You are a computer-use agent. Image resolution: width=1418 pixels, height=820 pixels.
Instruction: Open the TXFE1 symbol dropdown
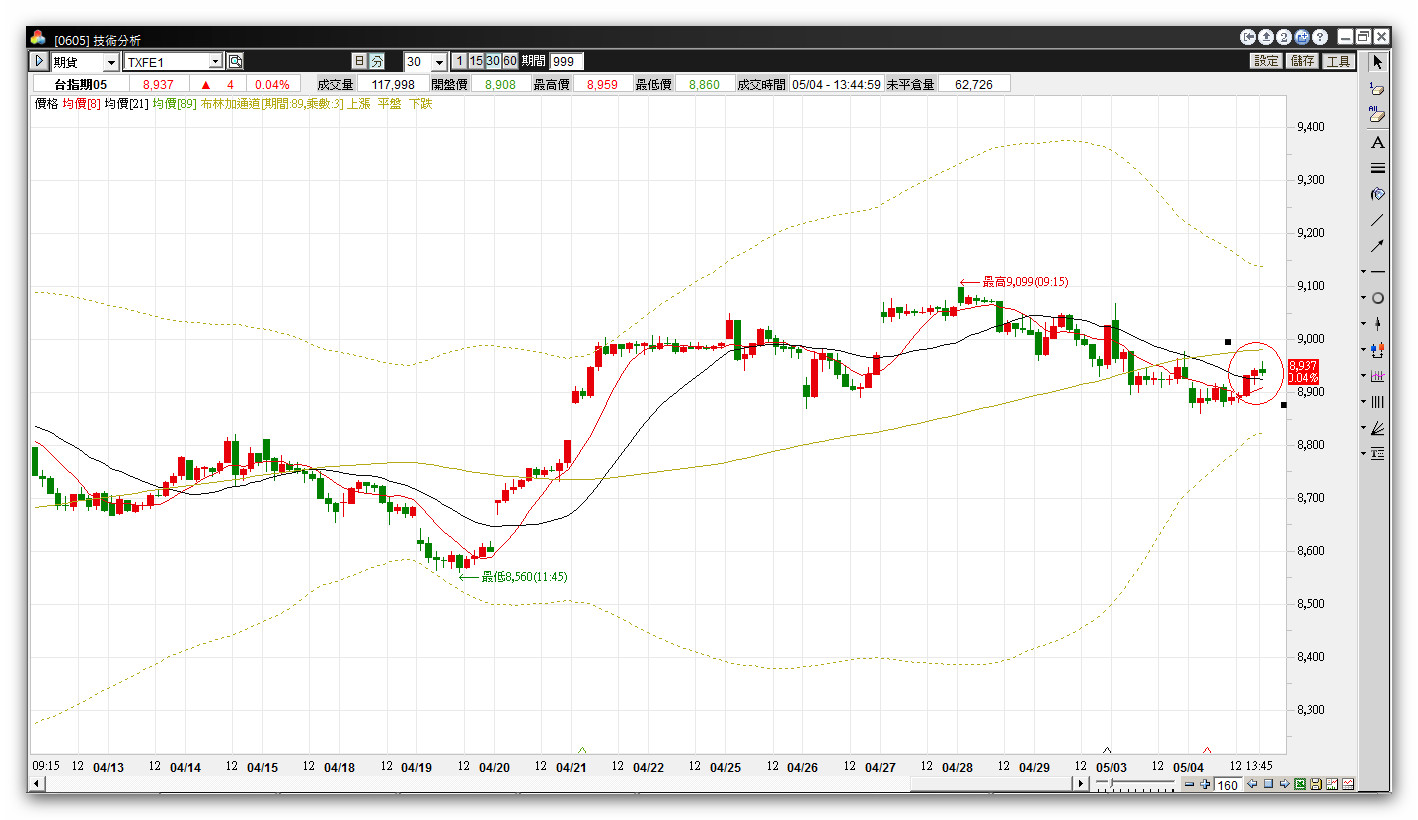tap(215, 62)
